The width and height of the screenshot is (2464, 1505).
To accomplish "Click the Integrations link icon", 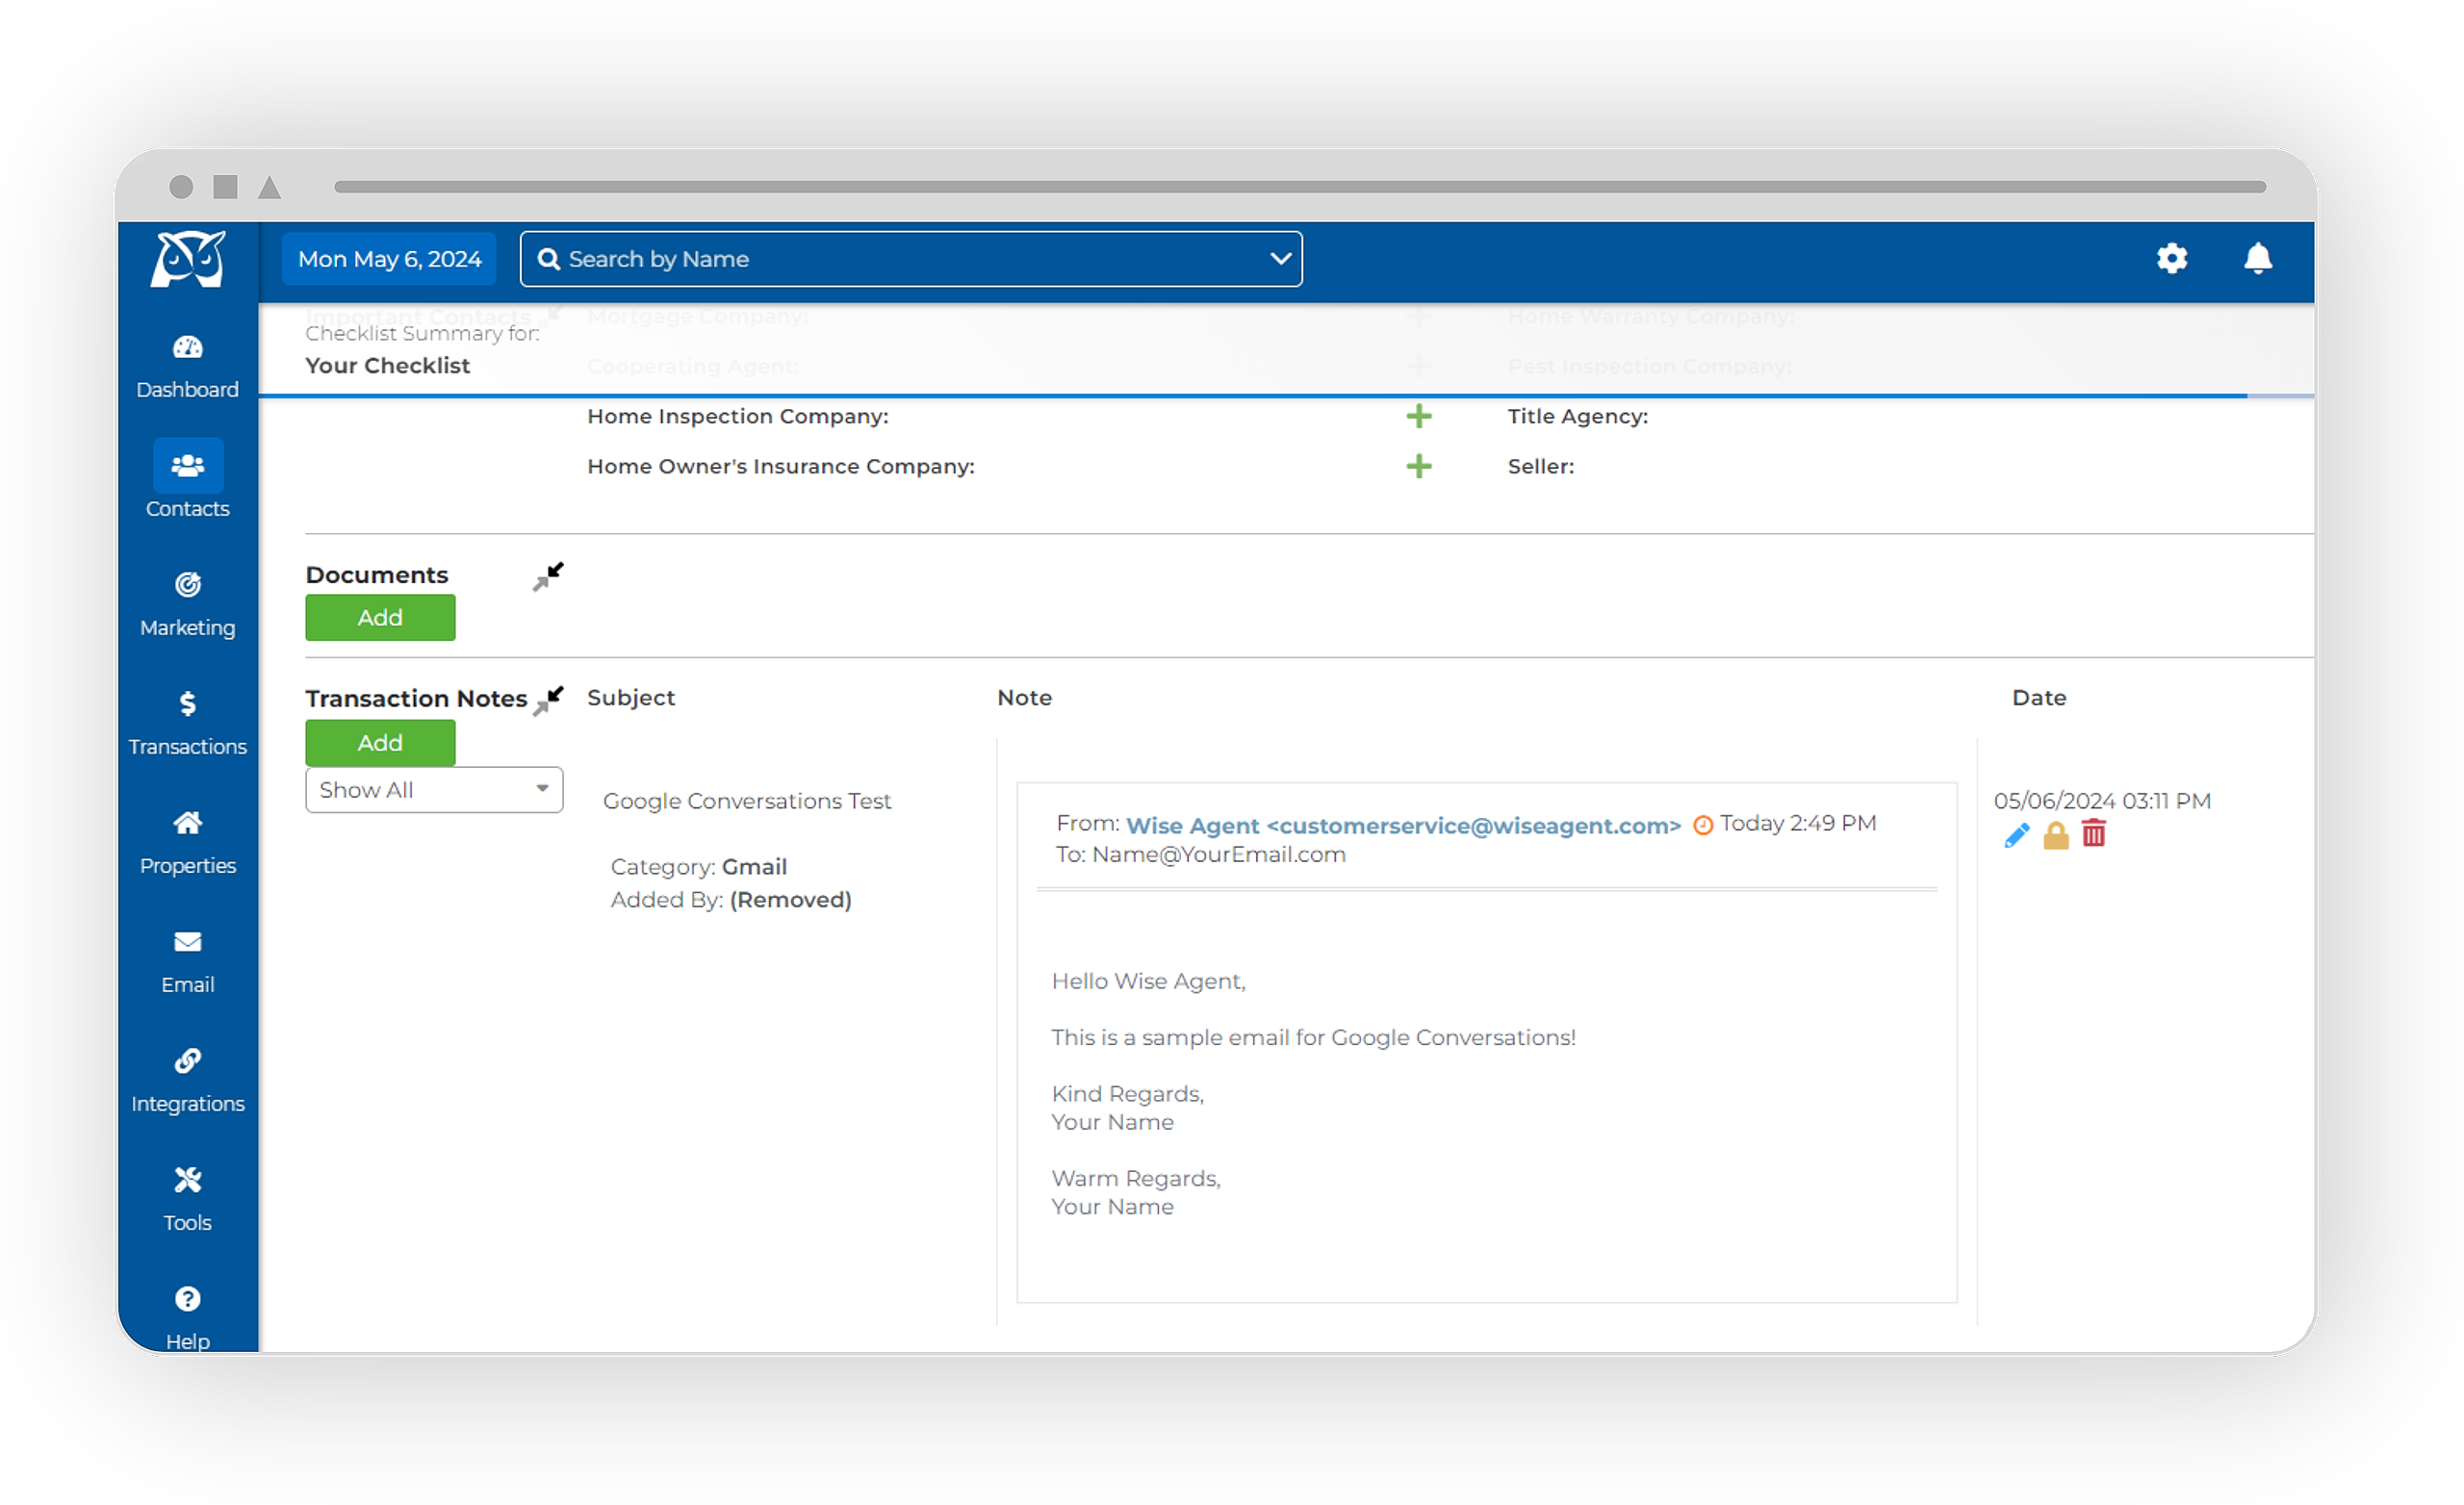I will pos(187,1060).
